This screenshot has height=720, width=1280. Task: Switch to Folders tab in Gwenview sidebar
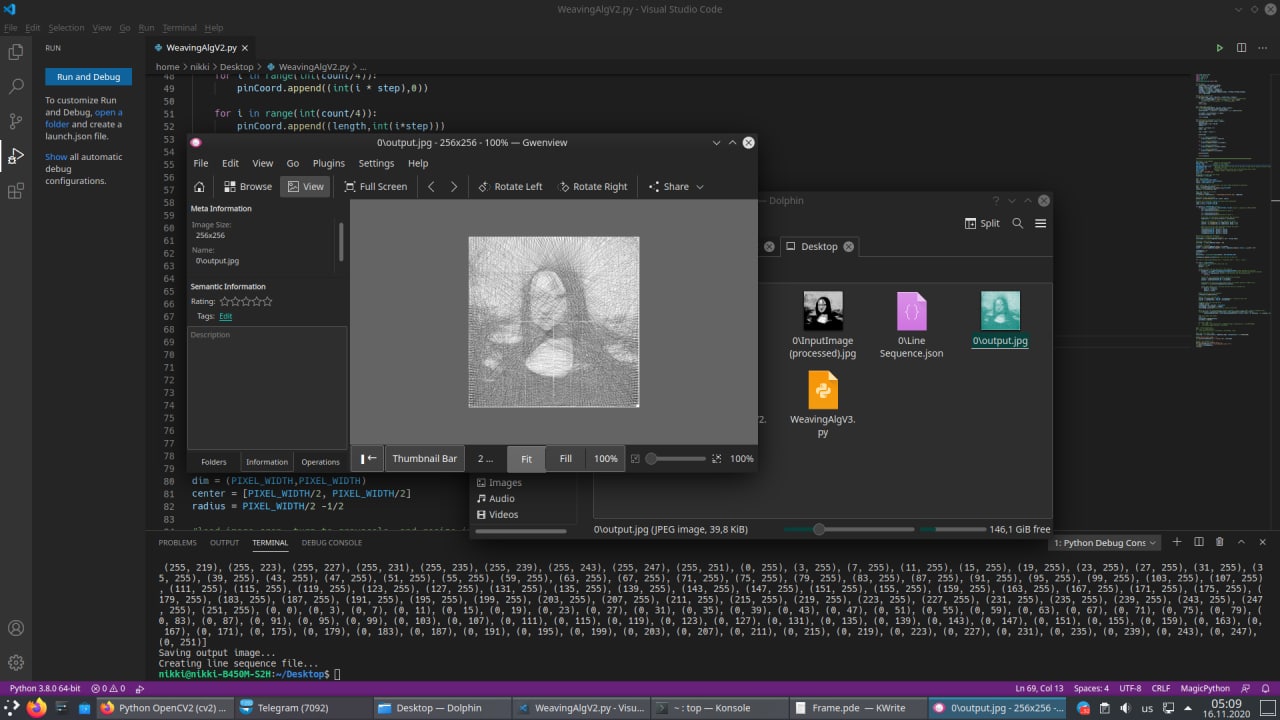[214, 462]
